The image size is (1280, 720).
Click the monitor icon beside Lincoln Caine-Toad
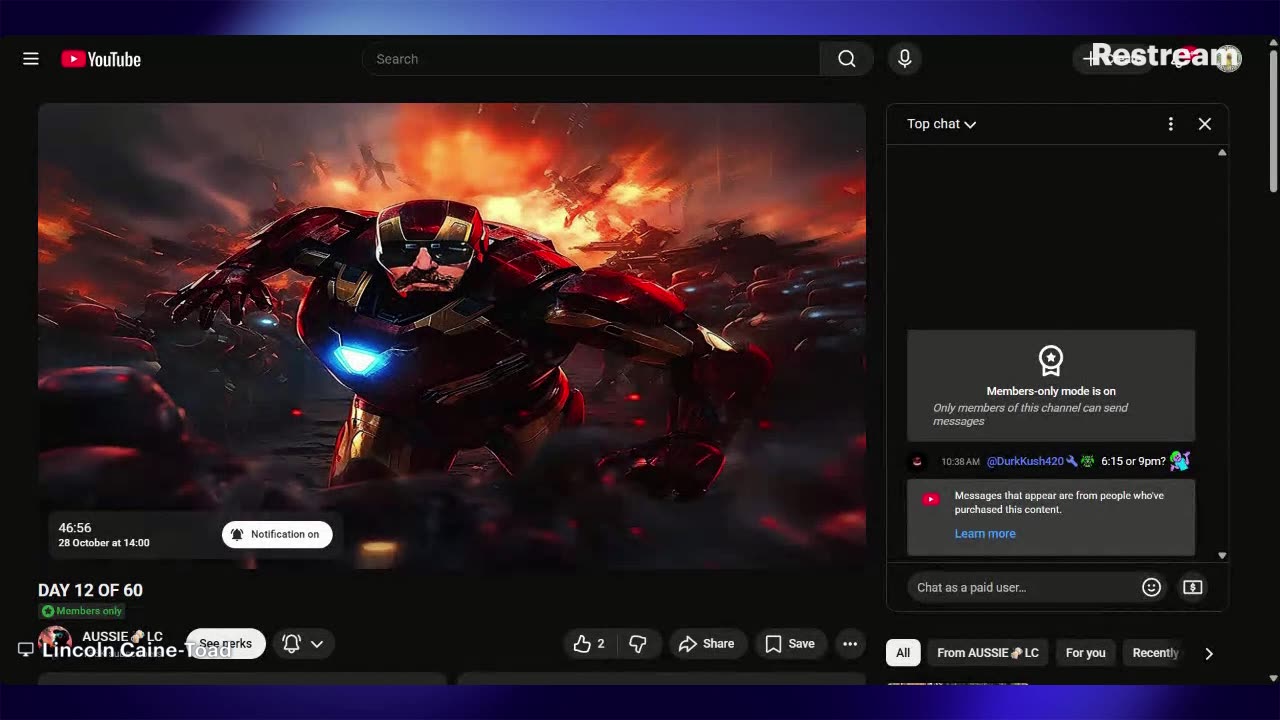(26, 650)
